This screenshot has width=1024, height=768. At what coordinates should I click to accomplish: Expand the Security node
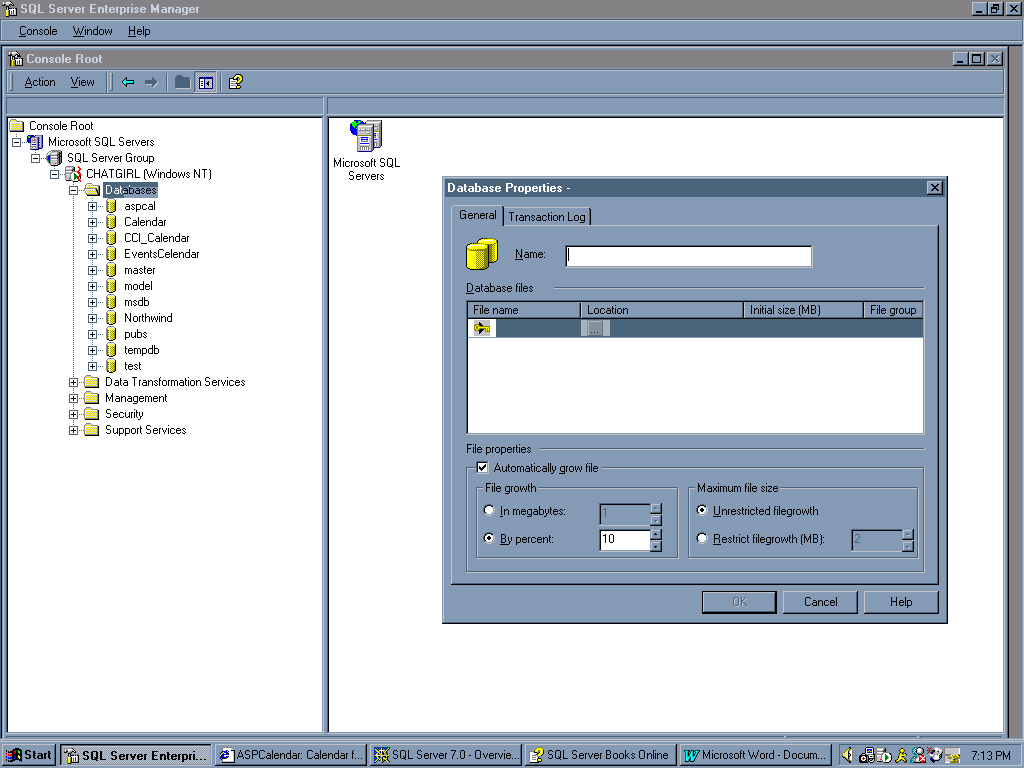click(73, 415)
